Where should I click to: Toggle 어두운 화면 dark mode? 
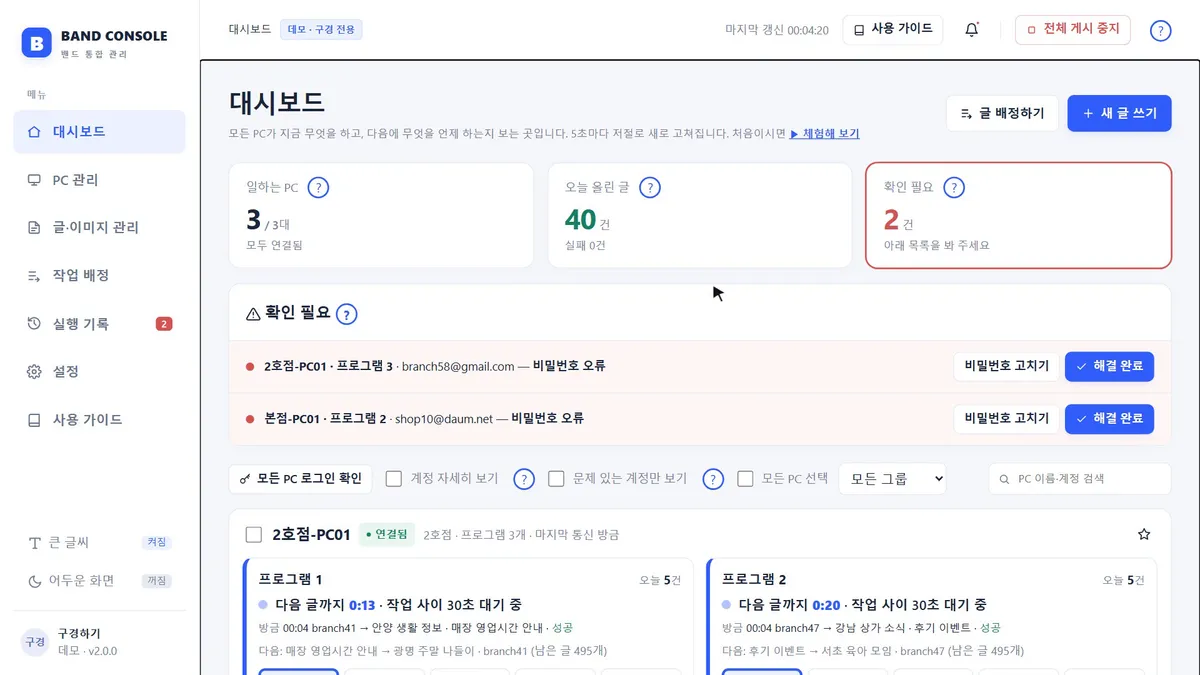pyautogui.click(x=99, y=581)
